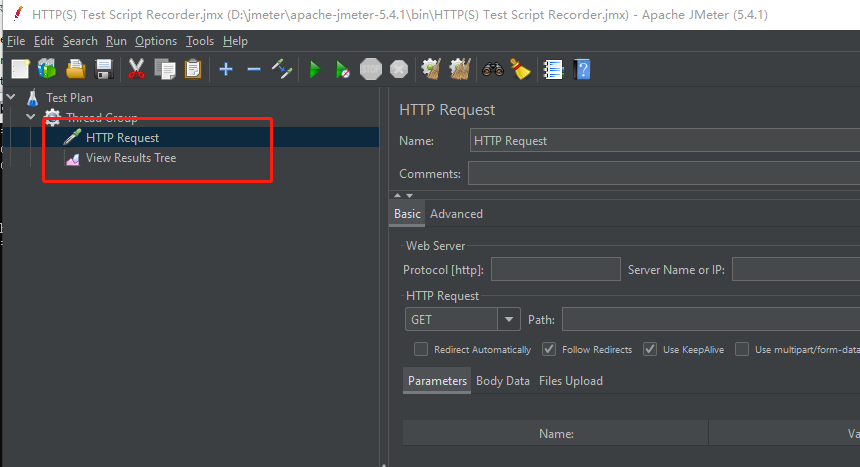This screenshot has height=467, width=860.
Task: Enable Redirect Automatically checkbox
Action: tap(421, 349)
